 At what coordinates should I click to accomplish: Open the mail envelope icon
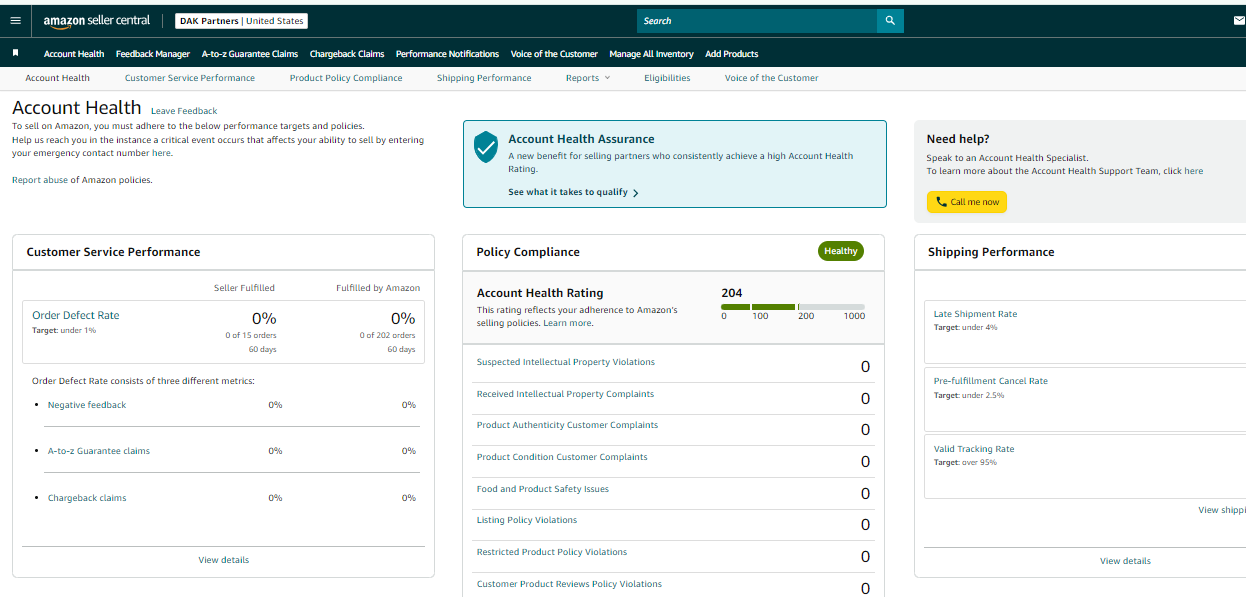click(1239, 20)
